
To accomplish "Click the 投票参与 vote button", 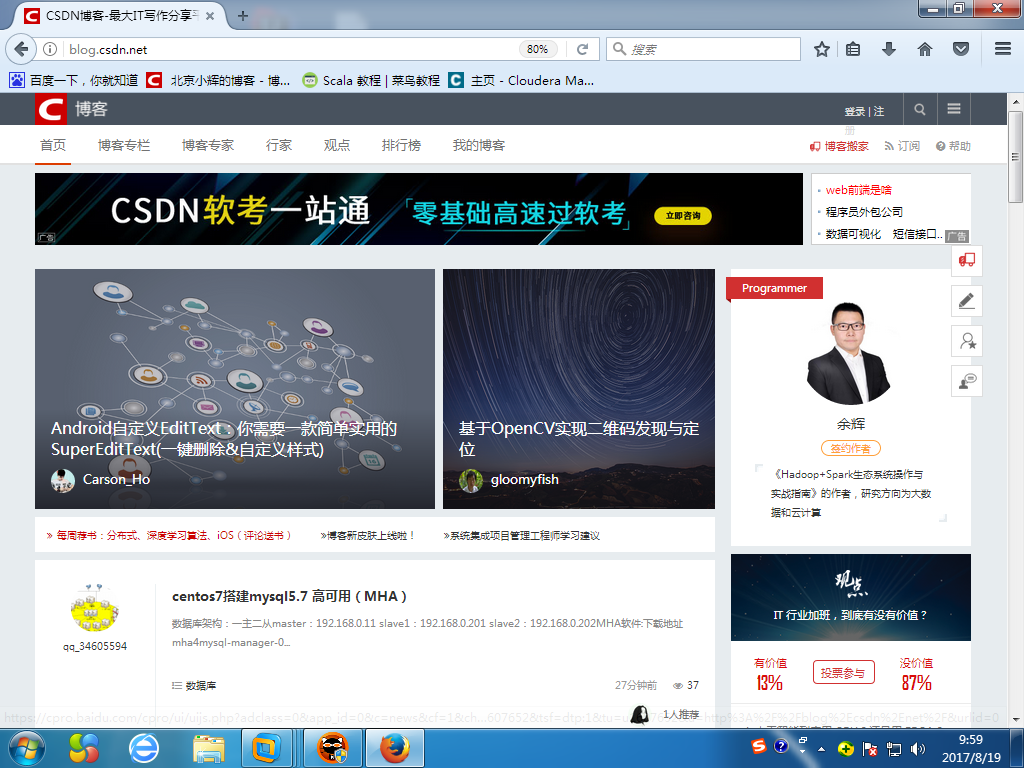I will [x=843, y=672].
